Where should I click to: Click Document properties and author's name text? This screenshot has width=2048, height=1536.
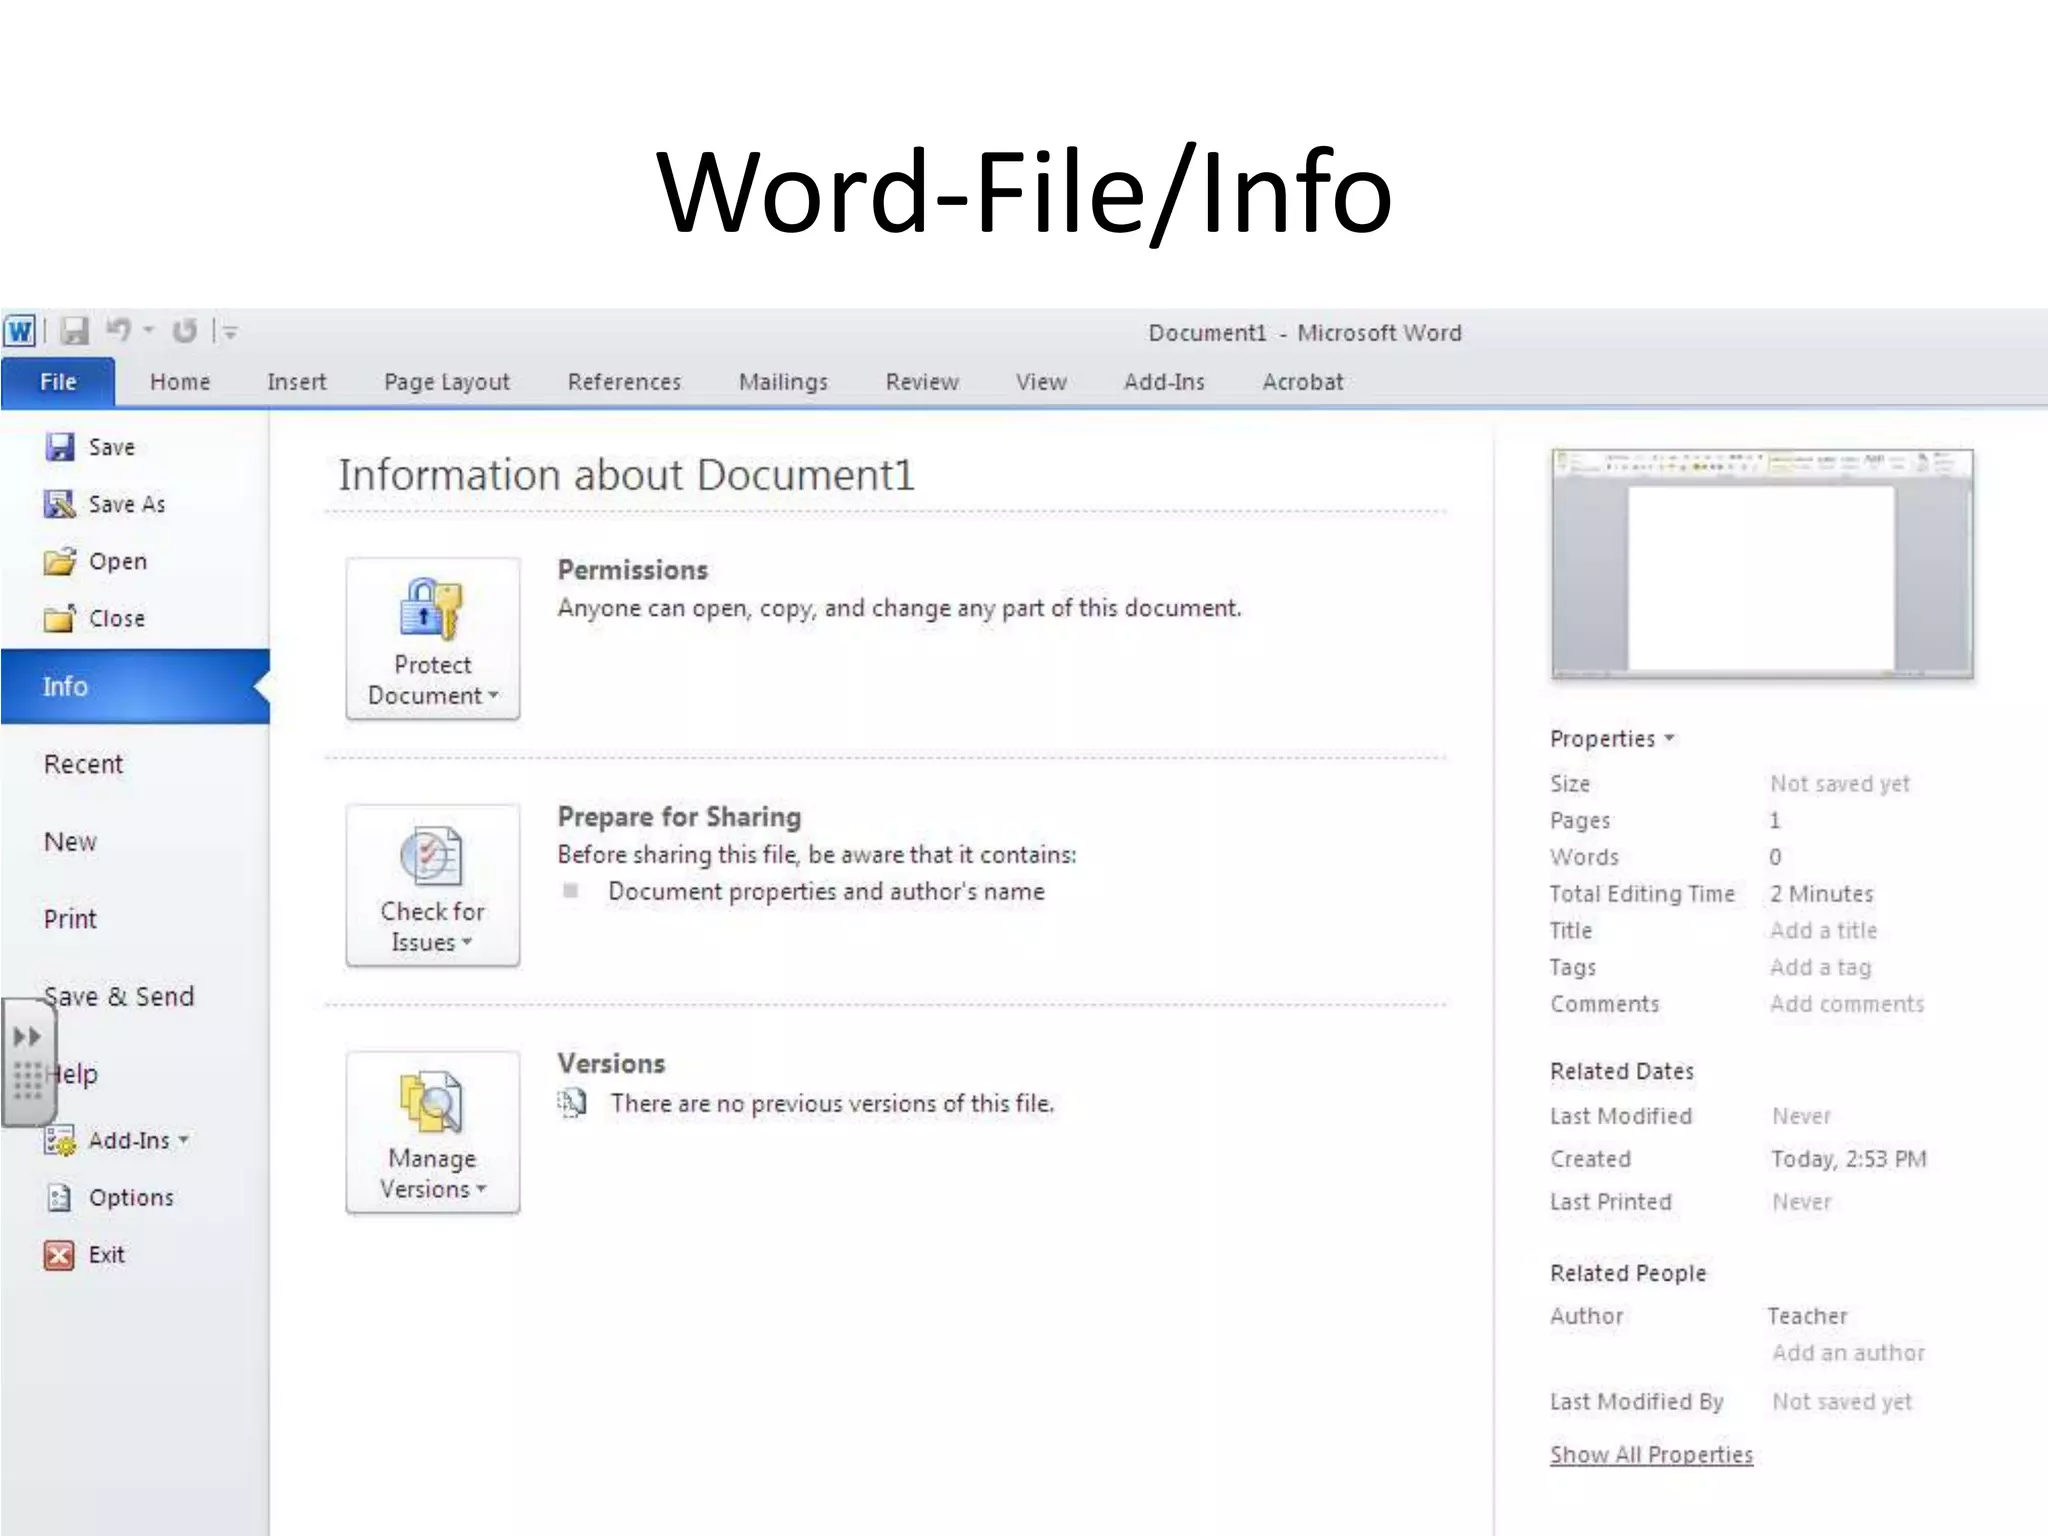pyautogui.click(x=826, y=891)
